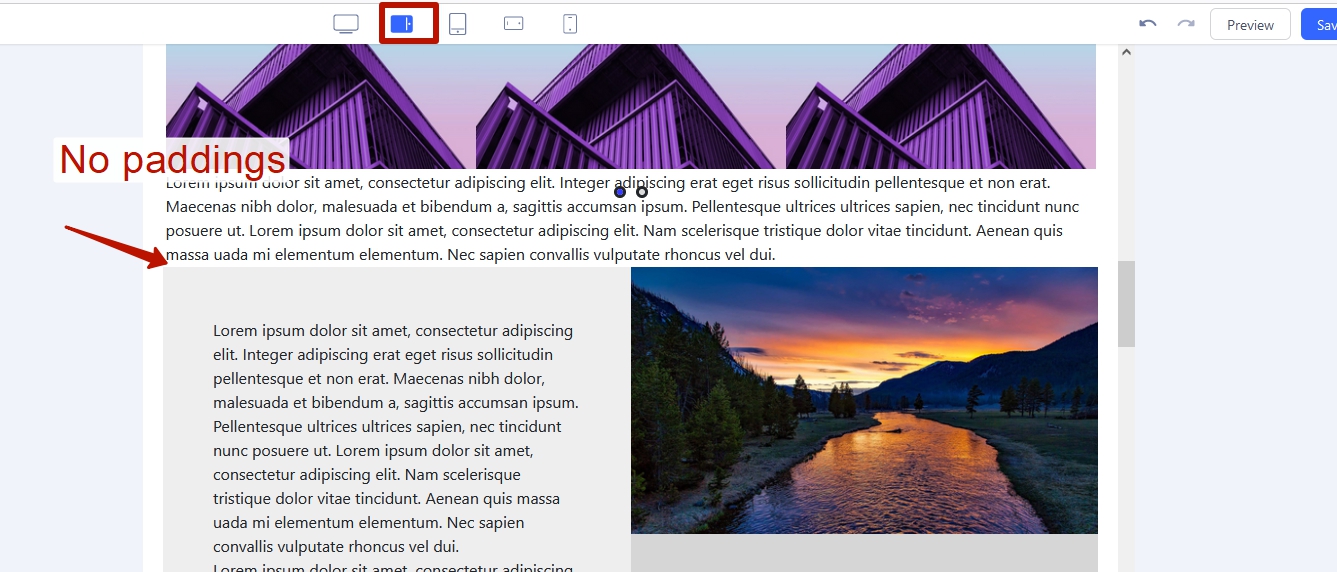This screenshot has width=1337, height=572.
Task: Save the page with the blue button
Action: (x=1320, y=25)
